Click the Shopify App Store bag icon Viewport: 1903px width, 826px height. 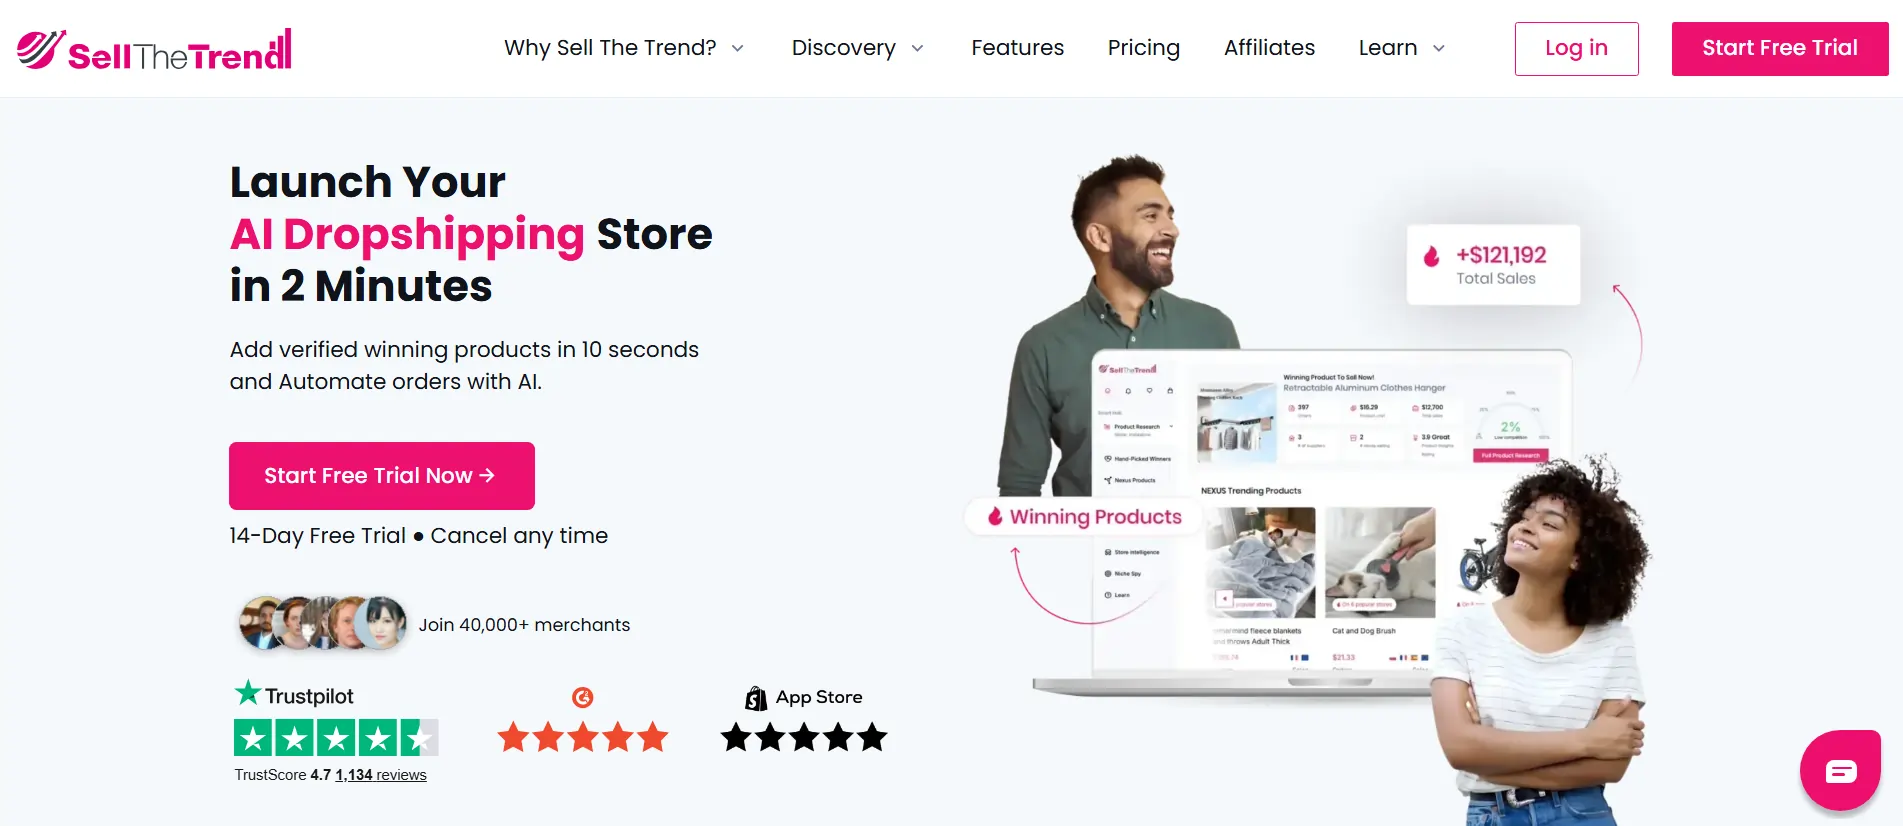[756, 697]
